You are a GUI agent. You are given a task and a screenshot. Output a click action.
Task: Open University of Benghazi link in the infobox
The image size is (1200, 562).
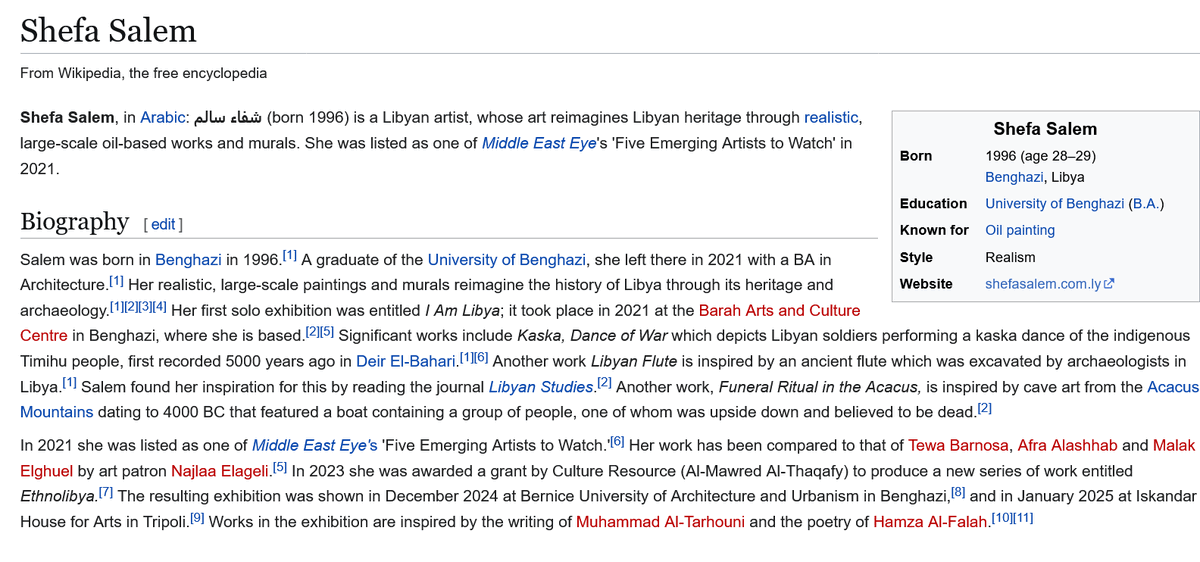pyautogui.click(x=1055, y=203)
